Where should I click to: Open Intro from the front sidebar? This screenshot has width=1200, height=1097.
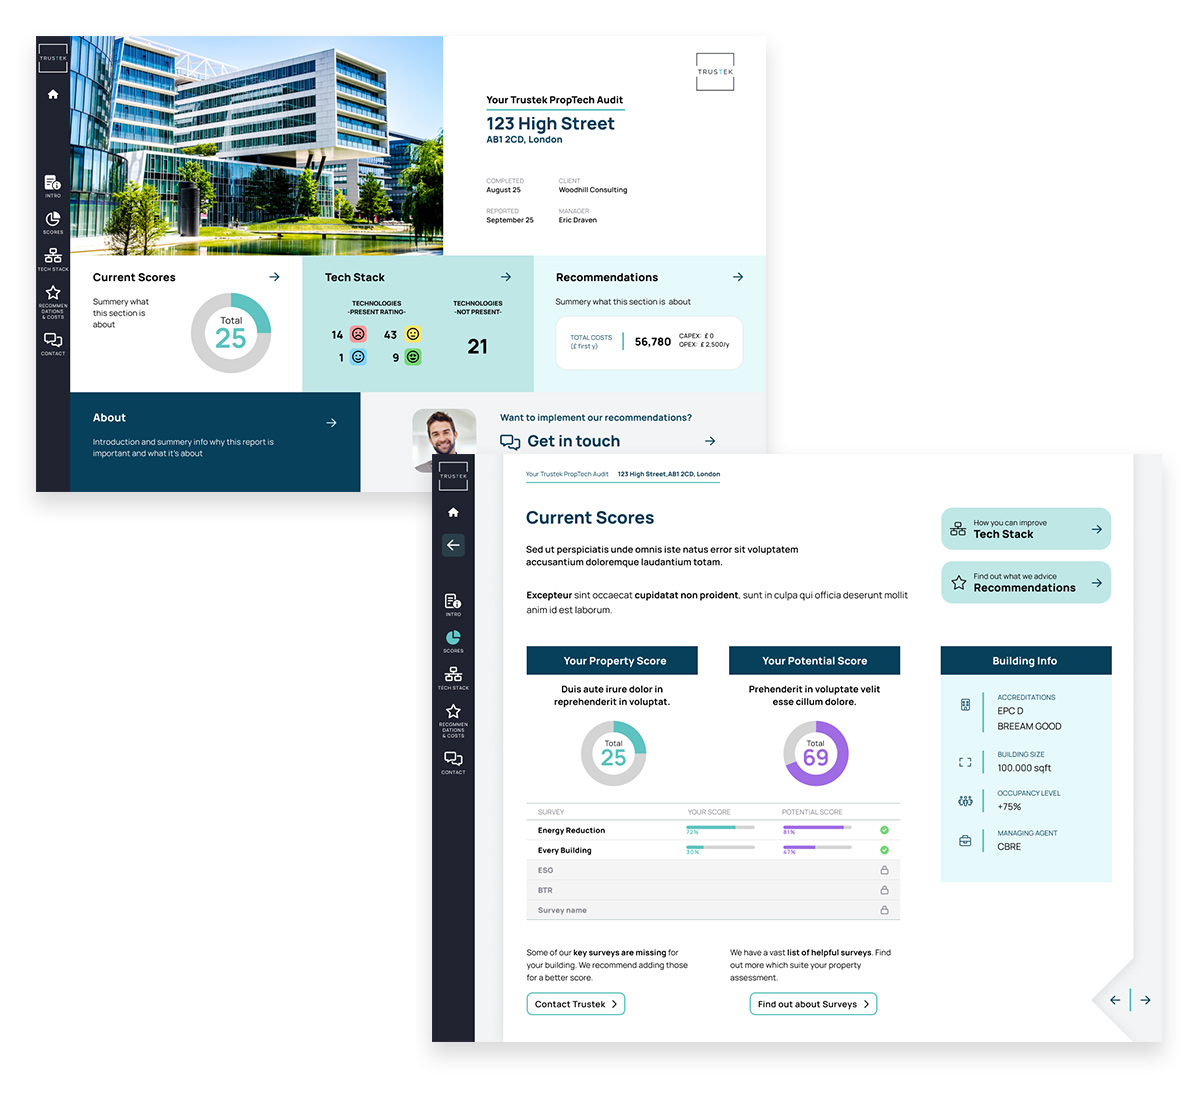(453, 603)
